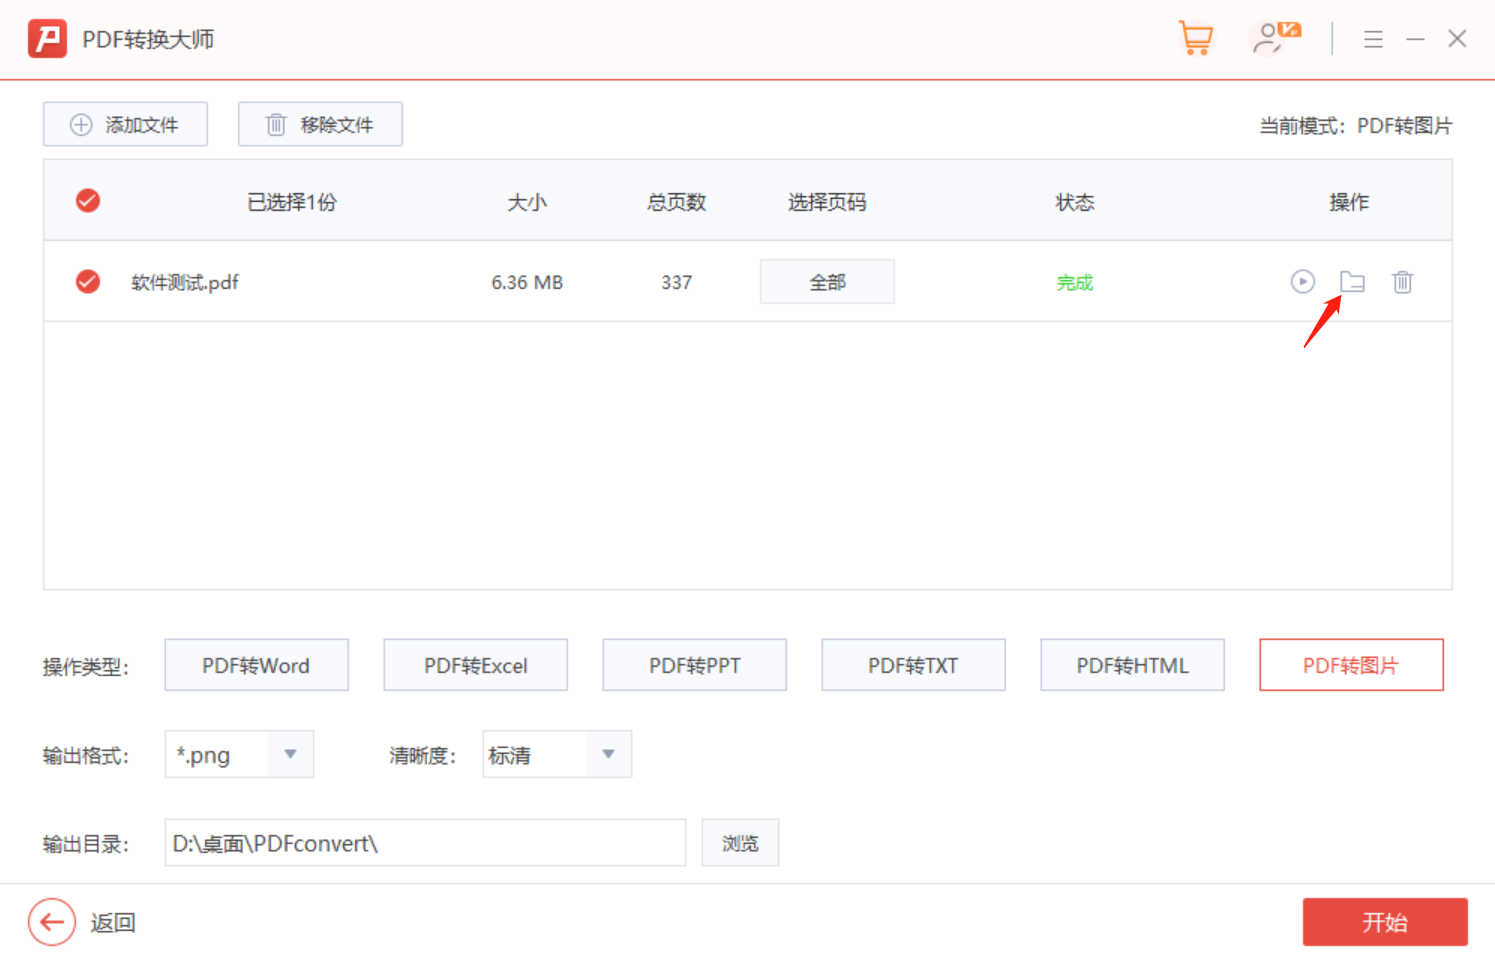Open the 输出格式 *.png dropdown
This screenshot has height=956, width=1495.
click(239, 754)
